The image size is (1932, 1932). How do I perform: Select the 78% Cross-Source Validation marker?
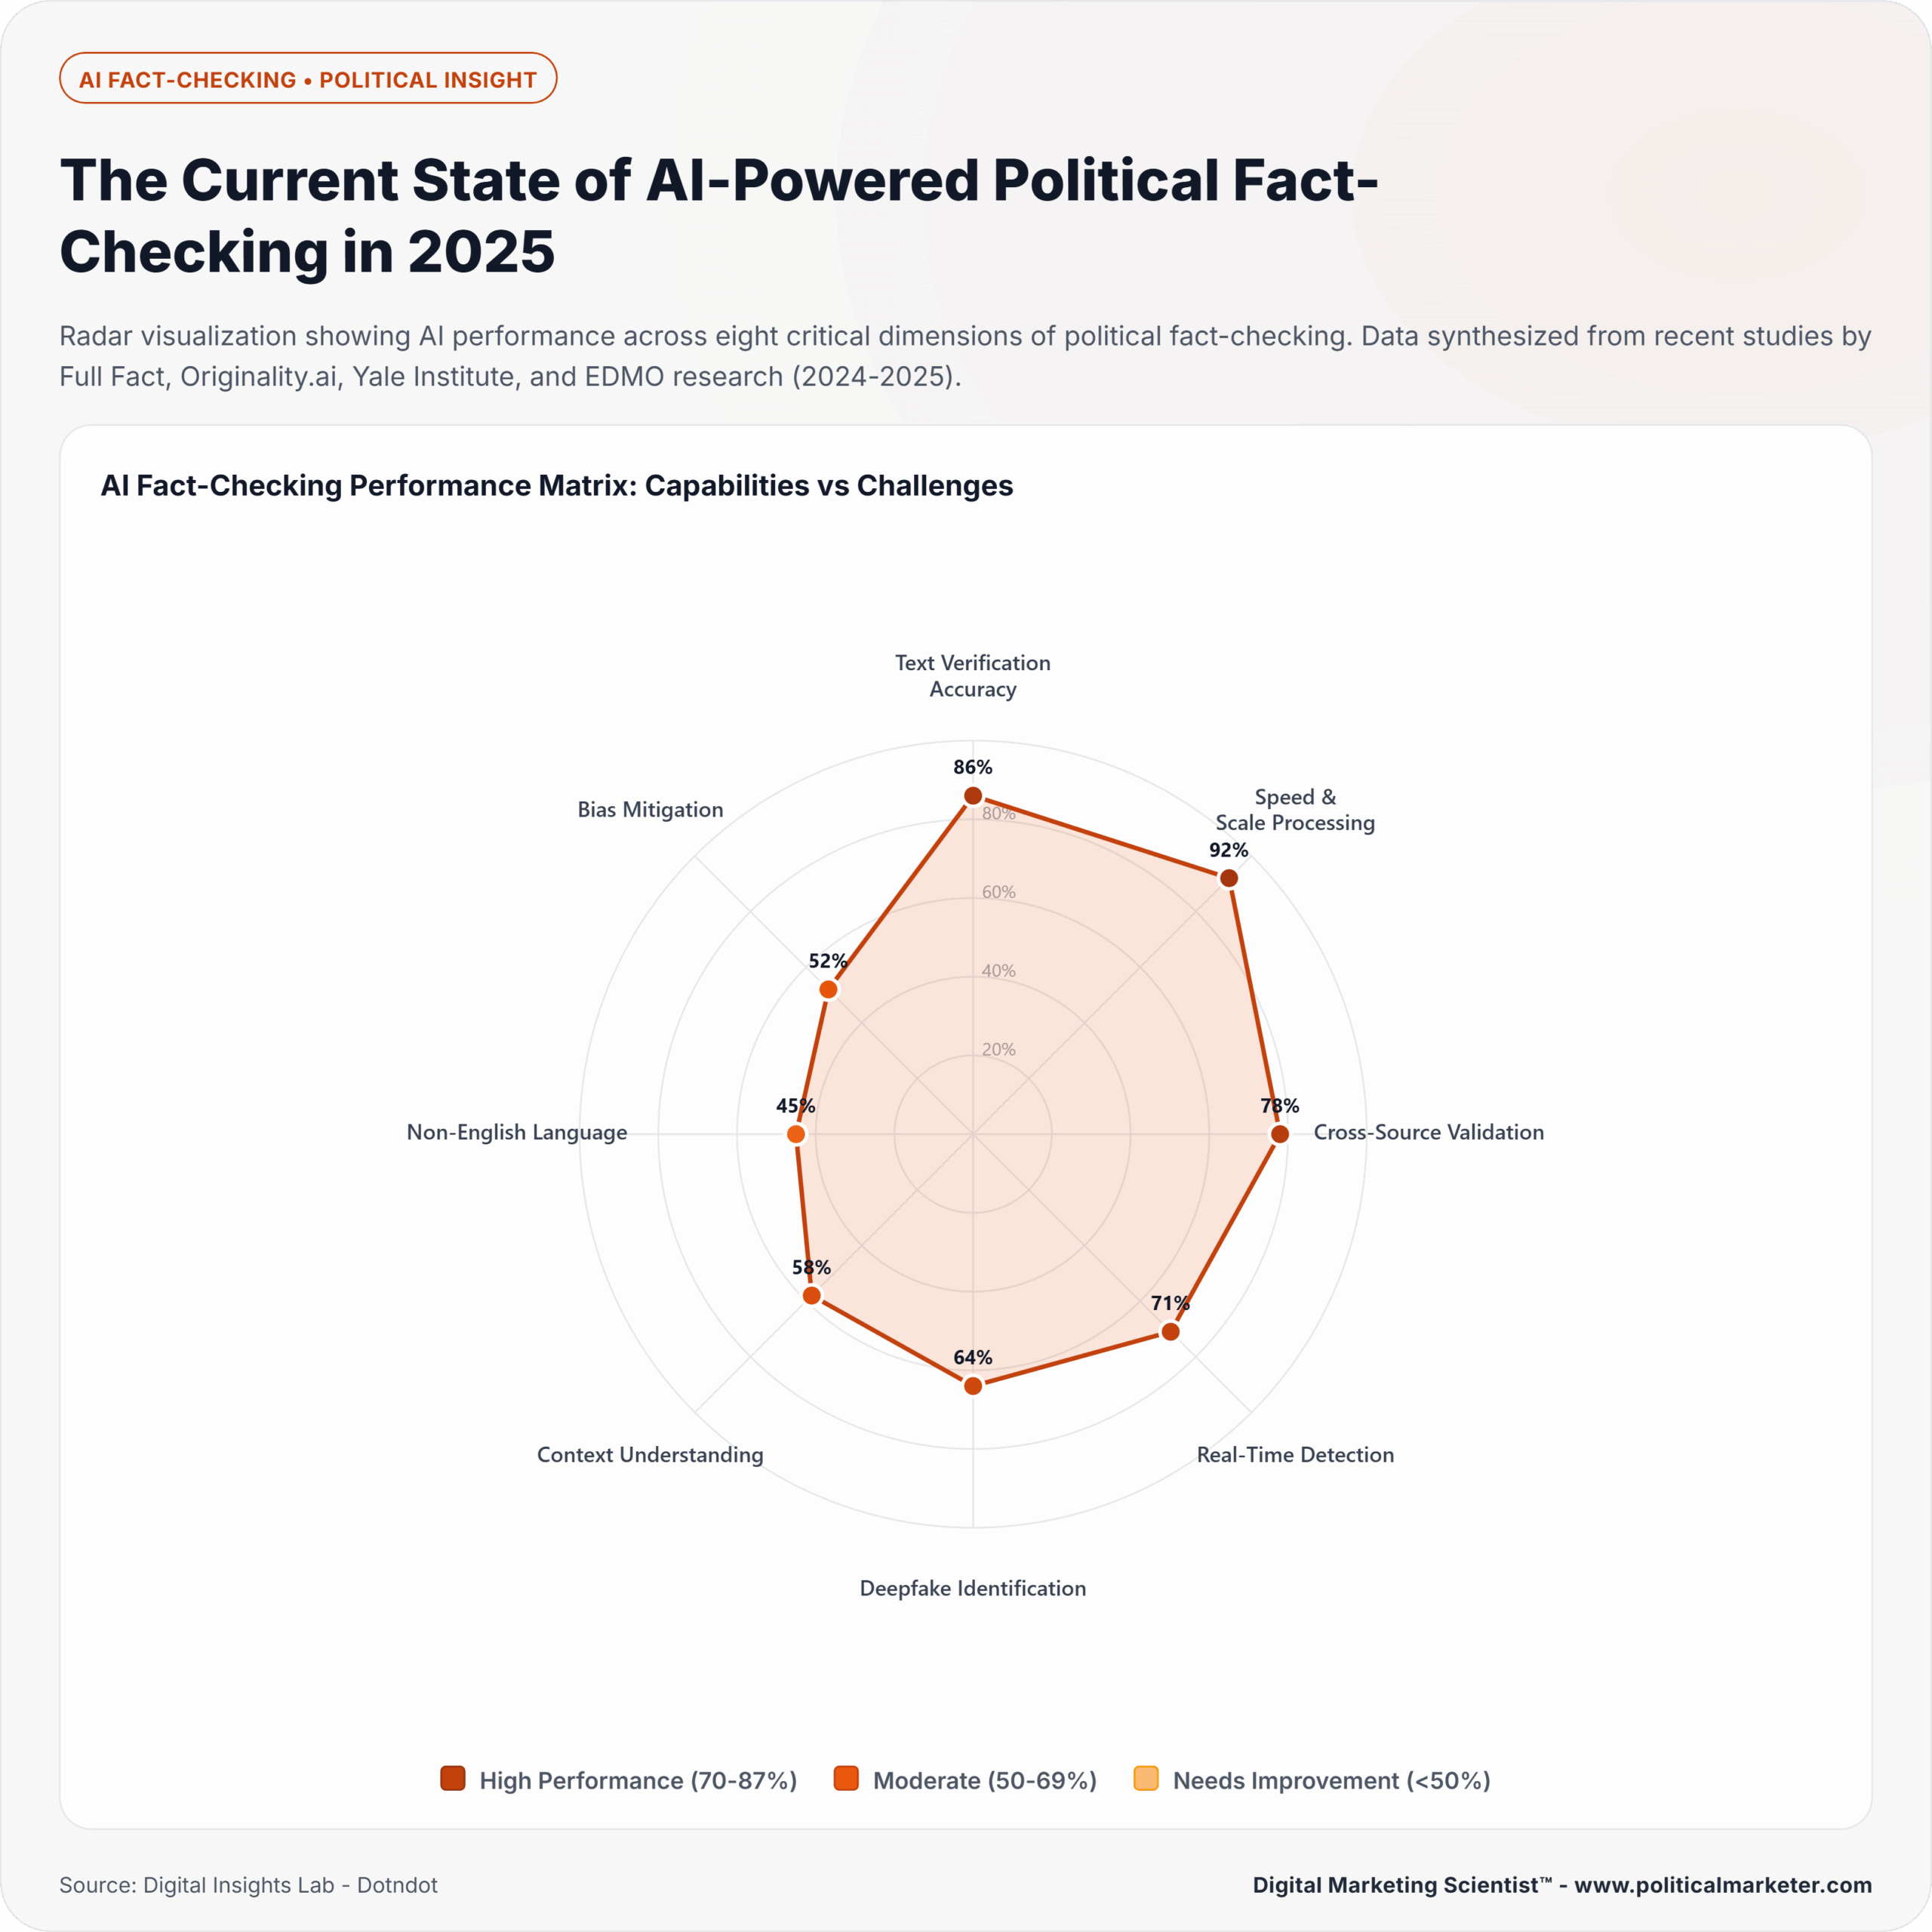pyautogui.click(x=1279, y=1133)
